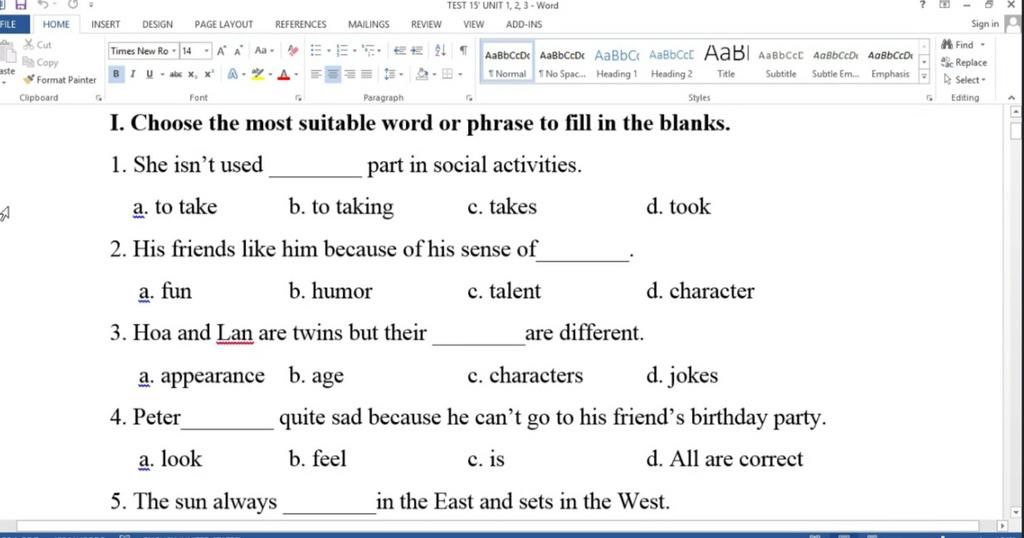Open the font name dropdown
The height and width of the screenshot is (538, 1024).
point(174,51)
